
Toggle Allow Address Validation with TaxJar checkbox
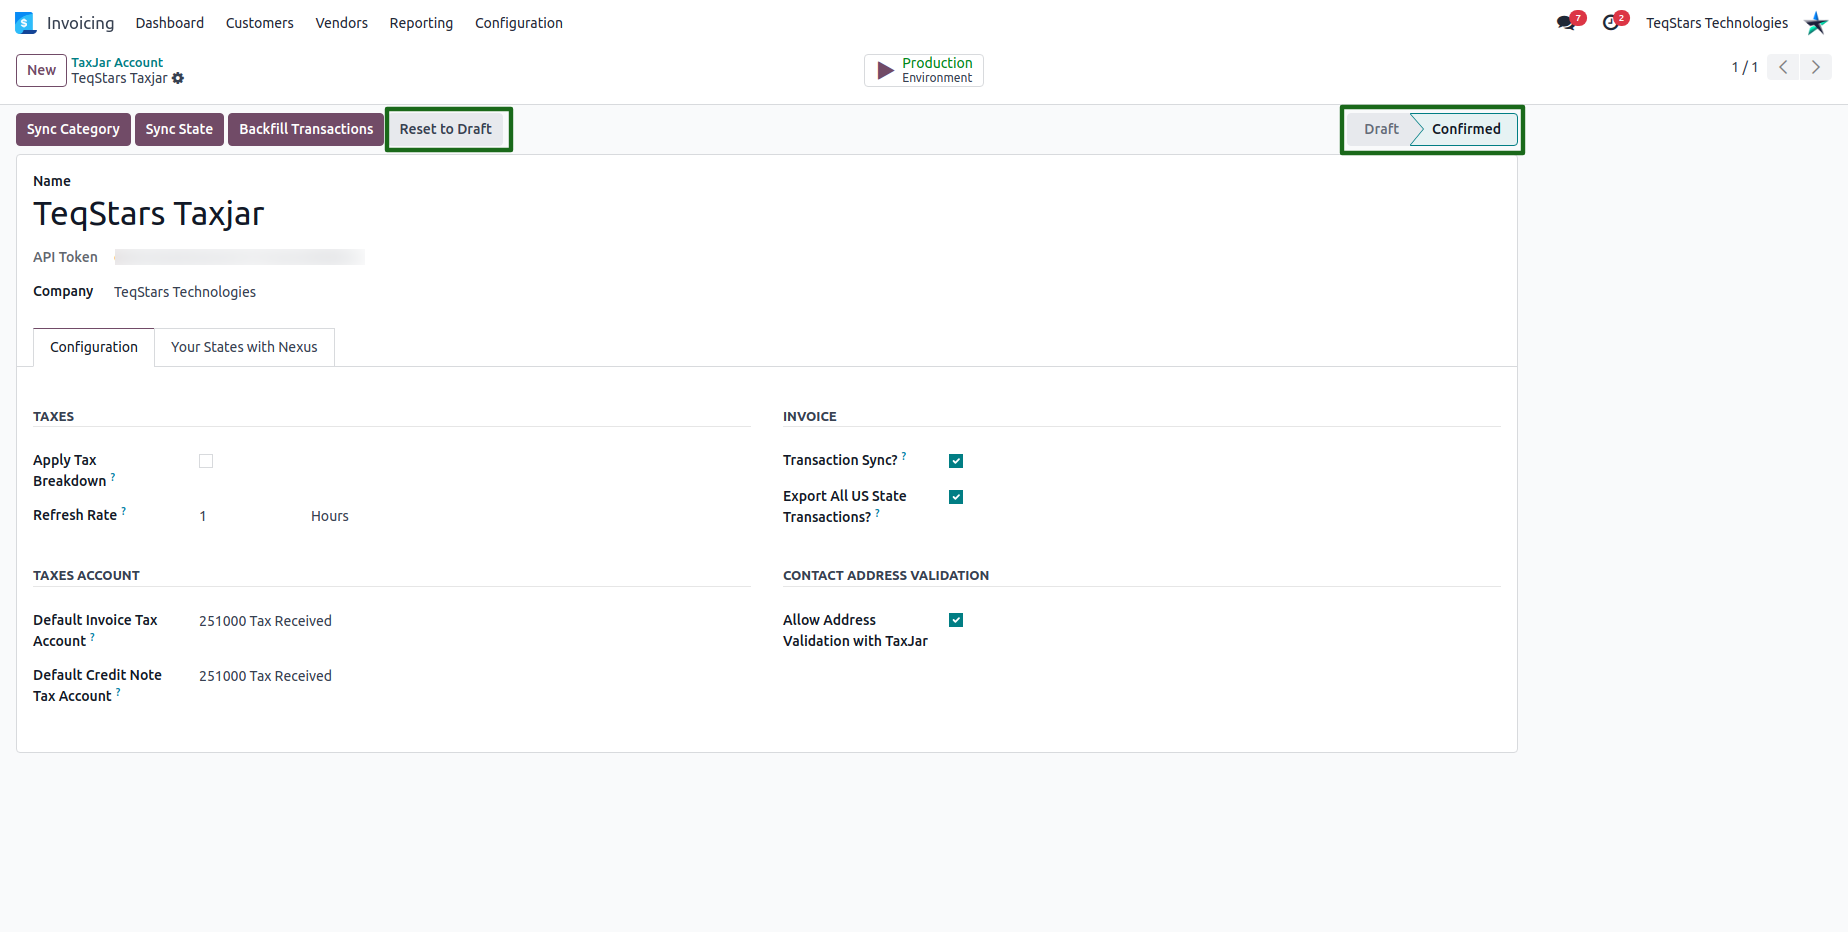[x=956, y=620]
